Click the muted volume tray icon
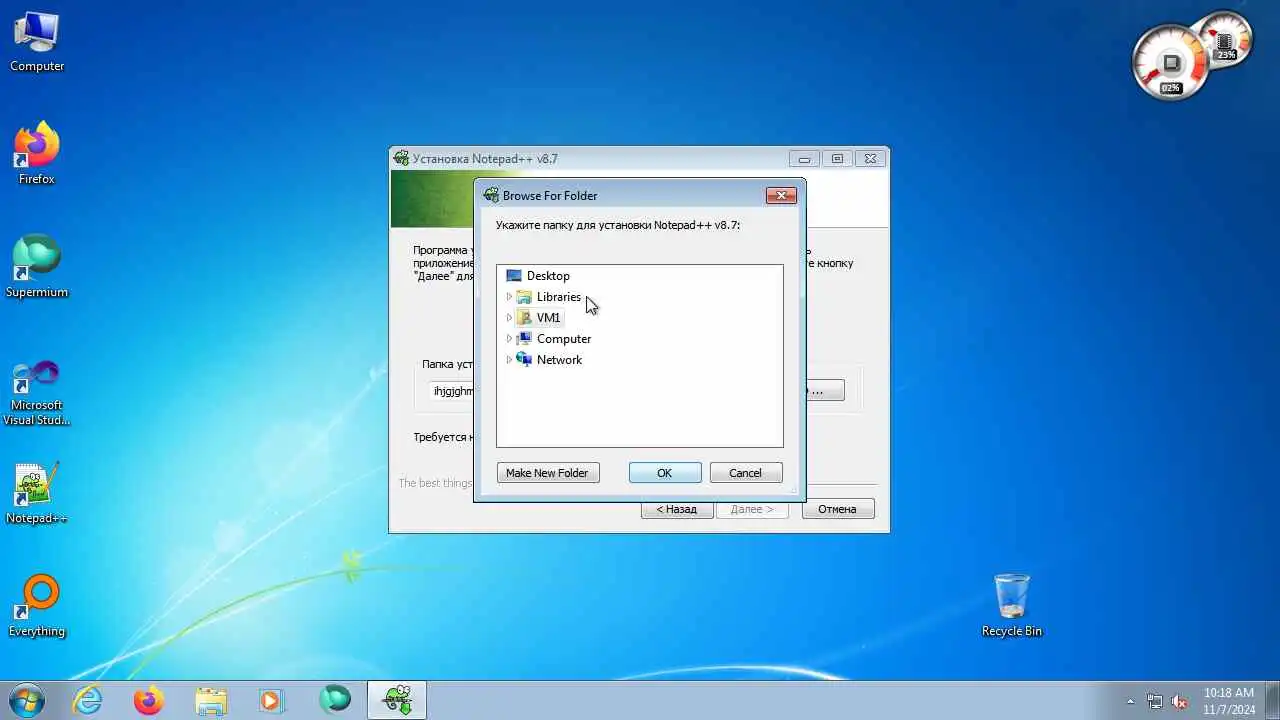 click(x=1180, y=701)
